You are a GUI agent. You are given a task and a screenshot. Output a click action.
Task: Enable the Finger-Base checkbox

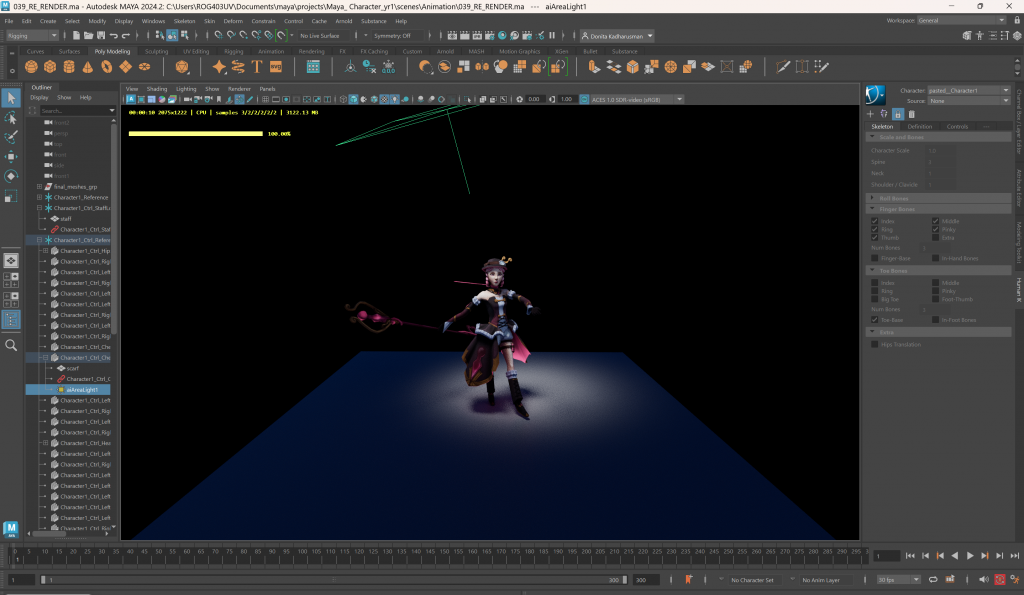tap(874, 259)
